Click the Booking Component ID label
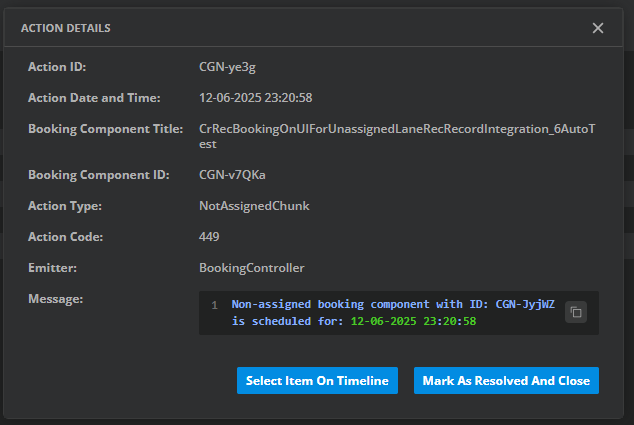 pos(99,175)
